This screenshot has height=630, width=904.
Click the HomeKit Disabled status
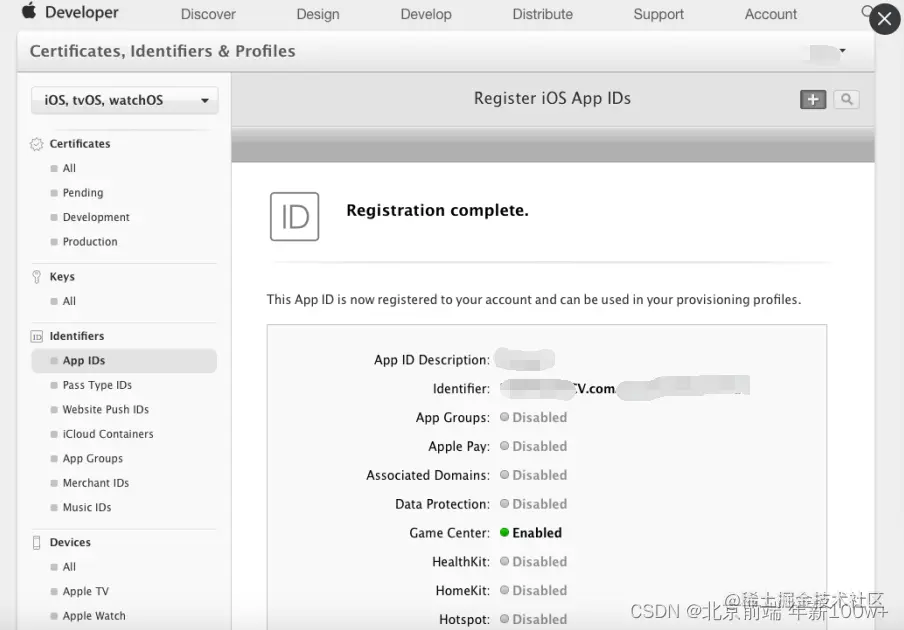point(533,590)
